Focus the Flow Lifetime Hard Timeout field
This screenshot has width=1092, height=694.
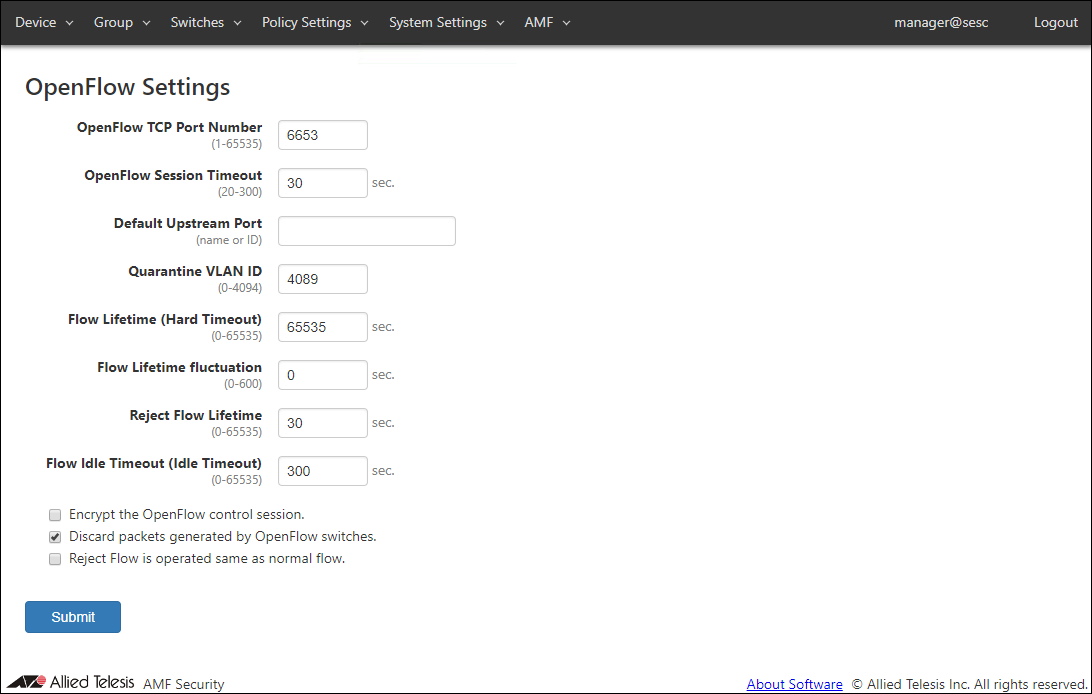coord(322,327)
